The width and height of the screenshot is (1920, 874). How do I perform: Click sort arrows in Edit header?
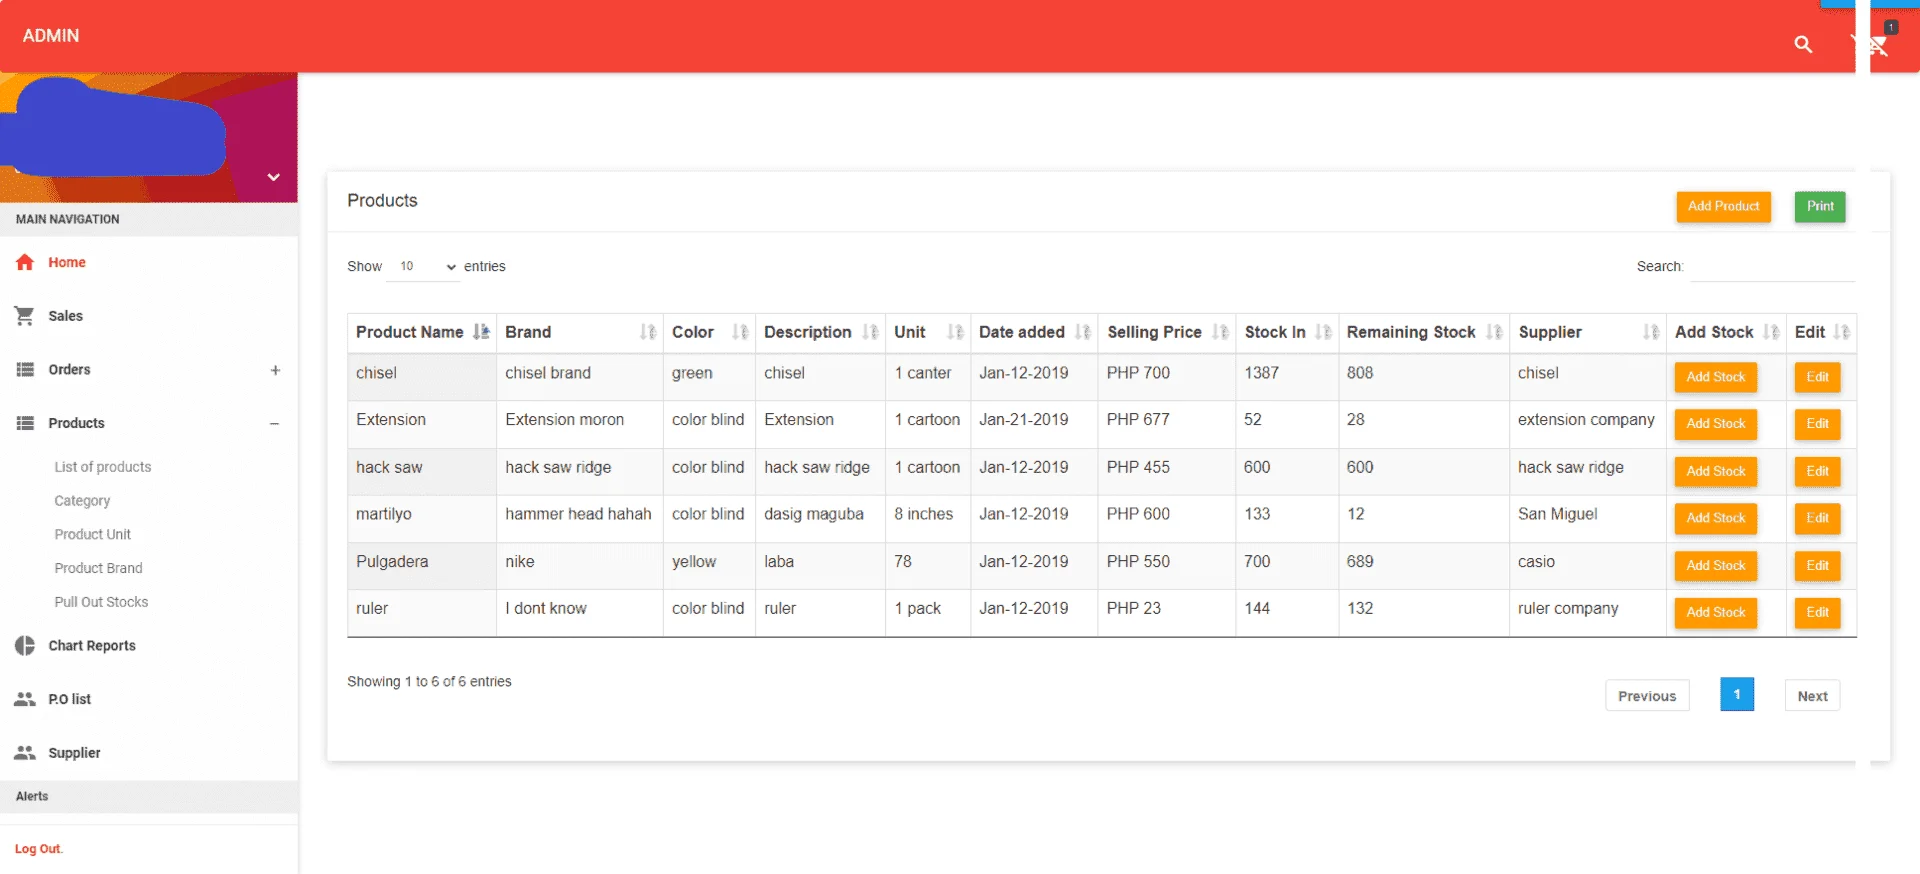click(x=1842, y=332)
